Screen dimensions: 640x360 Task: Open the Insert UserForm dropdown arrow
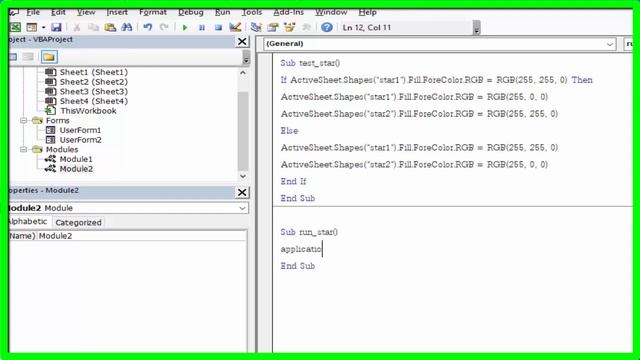43,27
